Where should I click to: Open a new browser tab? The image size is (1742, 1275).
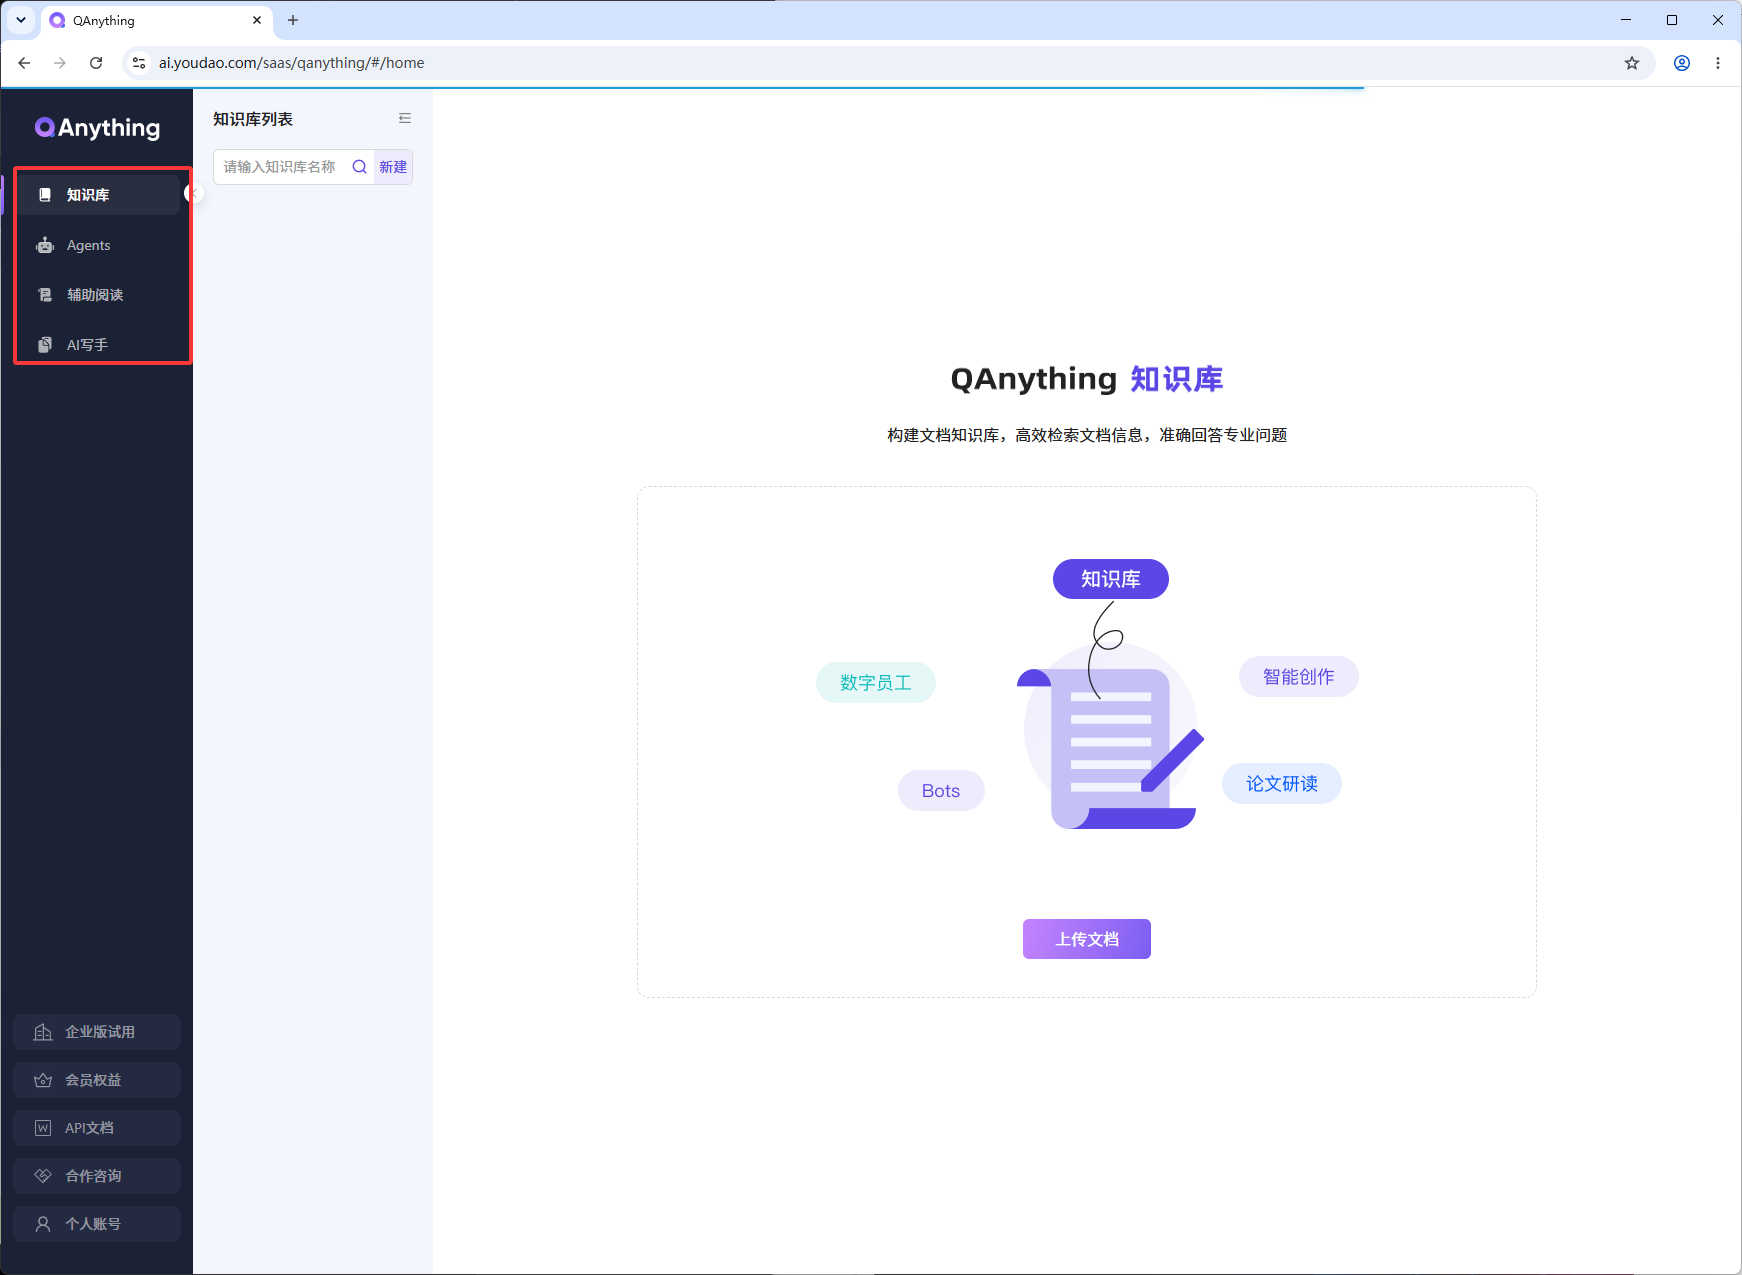tap(293, 20)
